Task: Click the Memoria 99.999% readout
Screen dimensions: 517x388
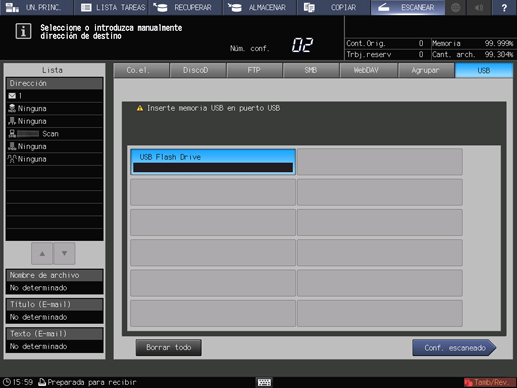Action: pos(473,43)
